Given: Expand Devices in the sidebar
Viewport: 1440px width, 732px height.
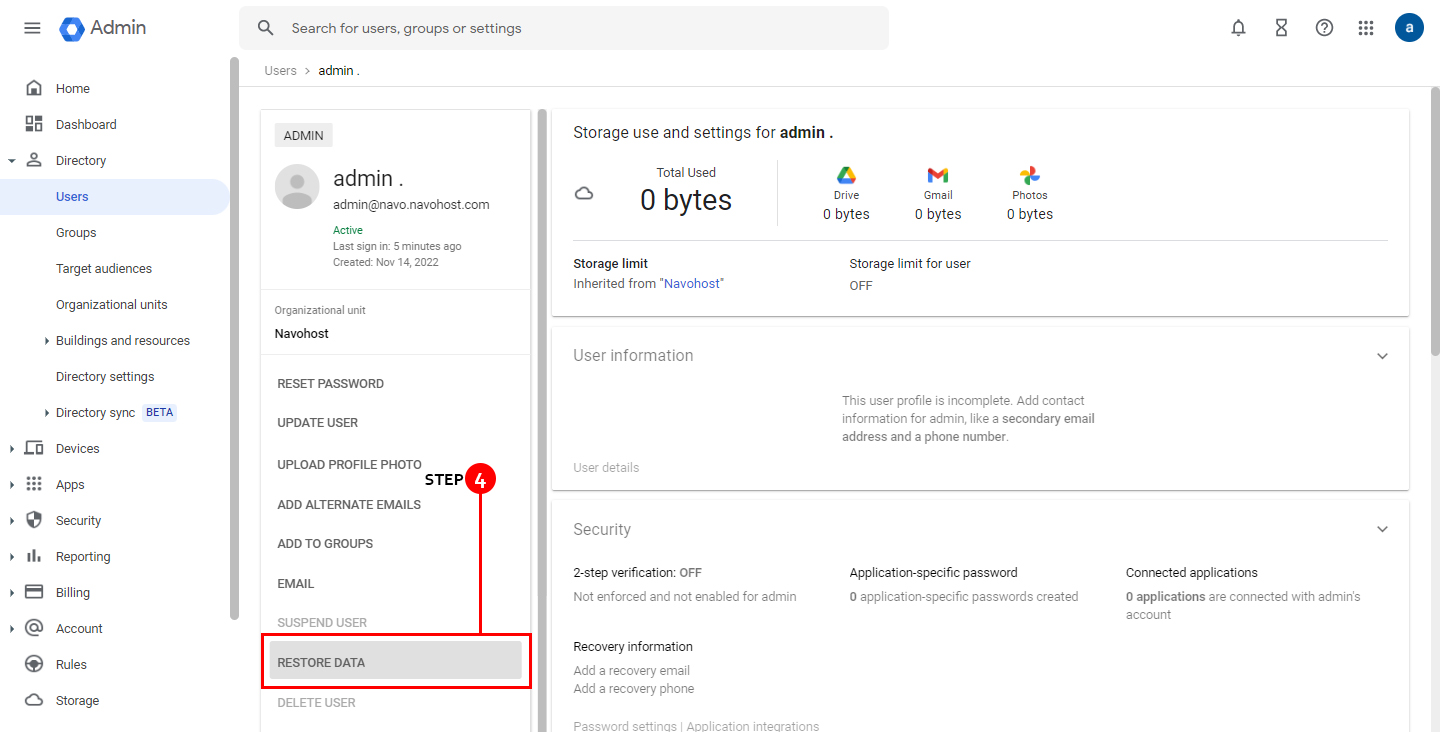Looking at the screenshot, I should 11,449.
